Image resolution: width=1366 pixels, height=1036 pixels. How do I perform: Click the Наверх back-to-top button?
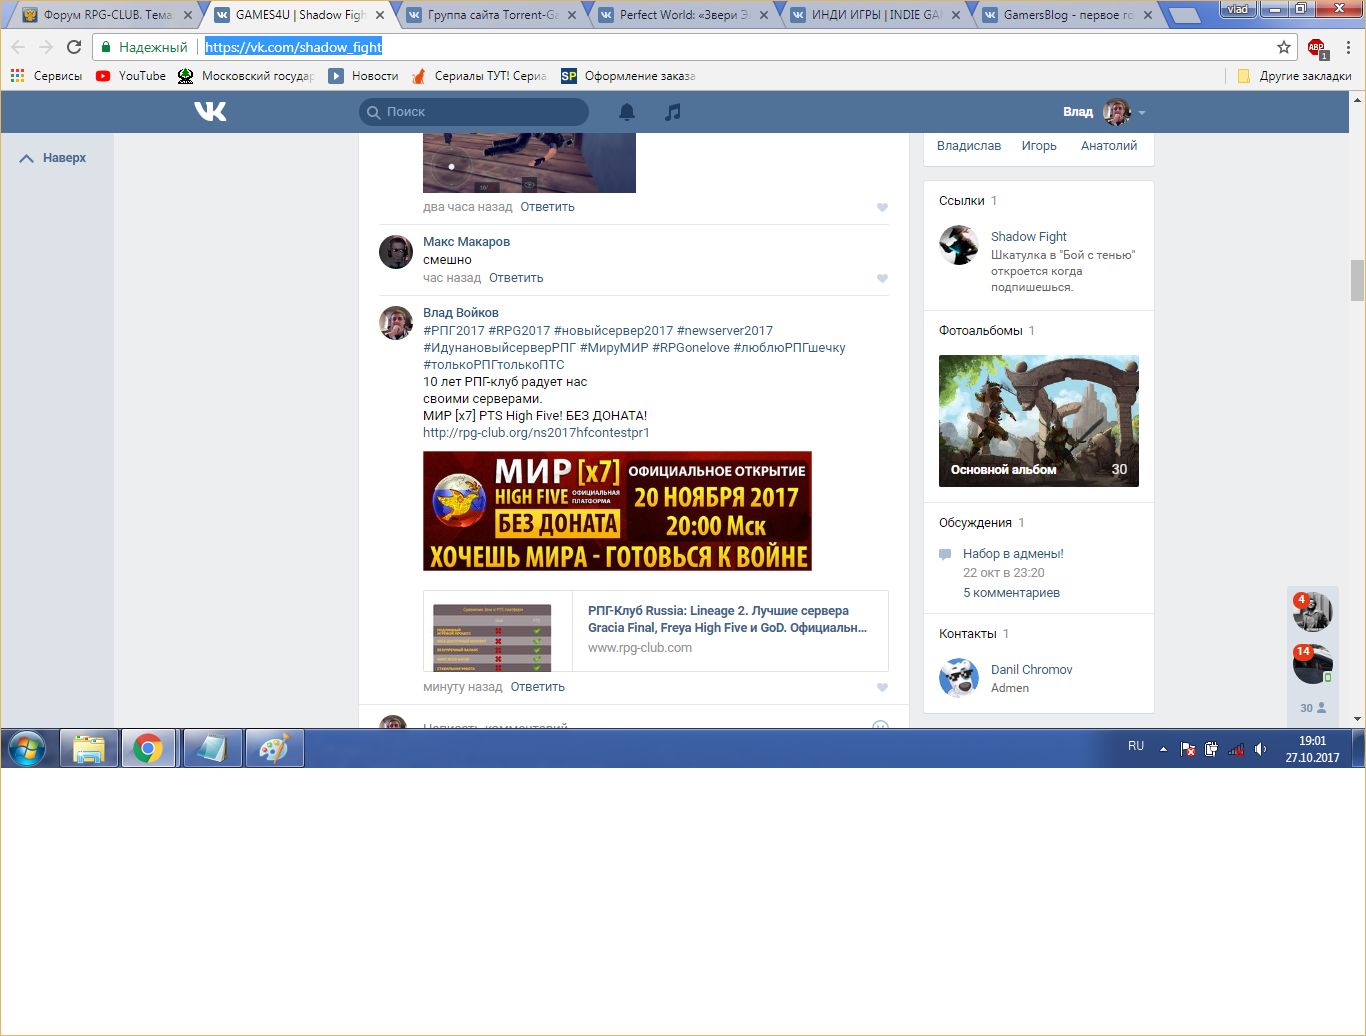54,158
